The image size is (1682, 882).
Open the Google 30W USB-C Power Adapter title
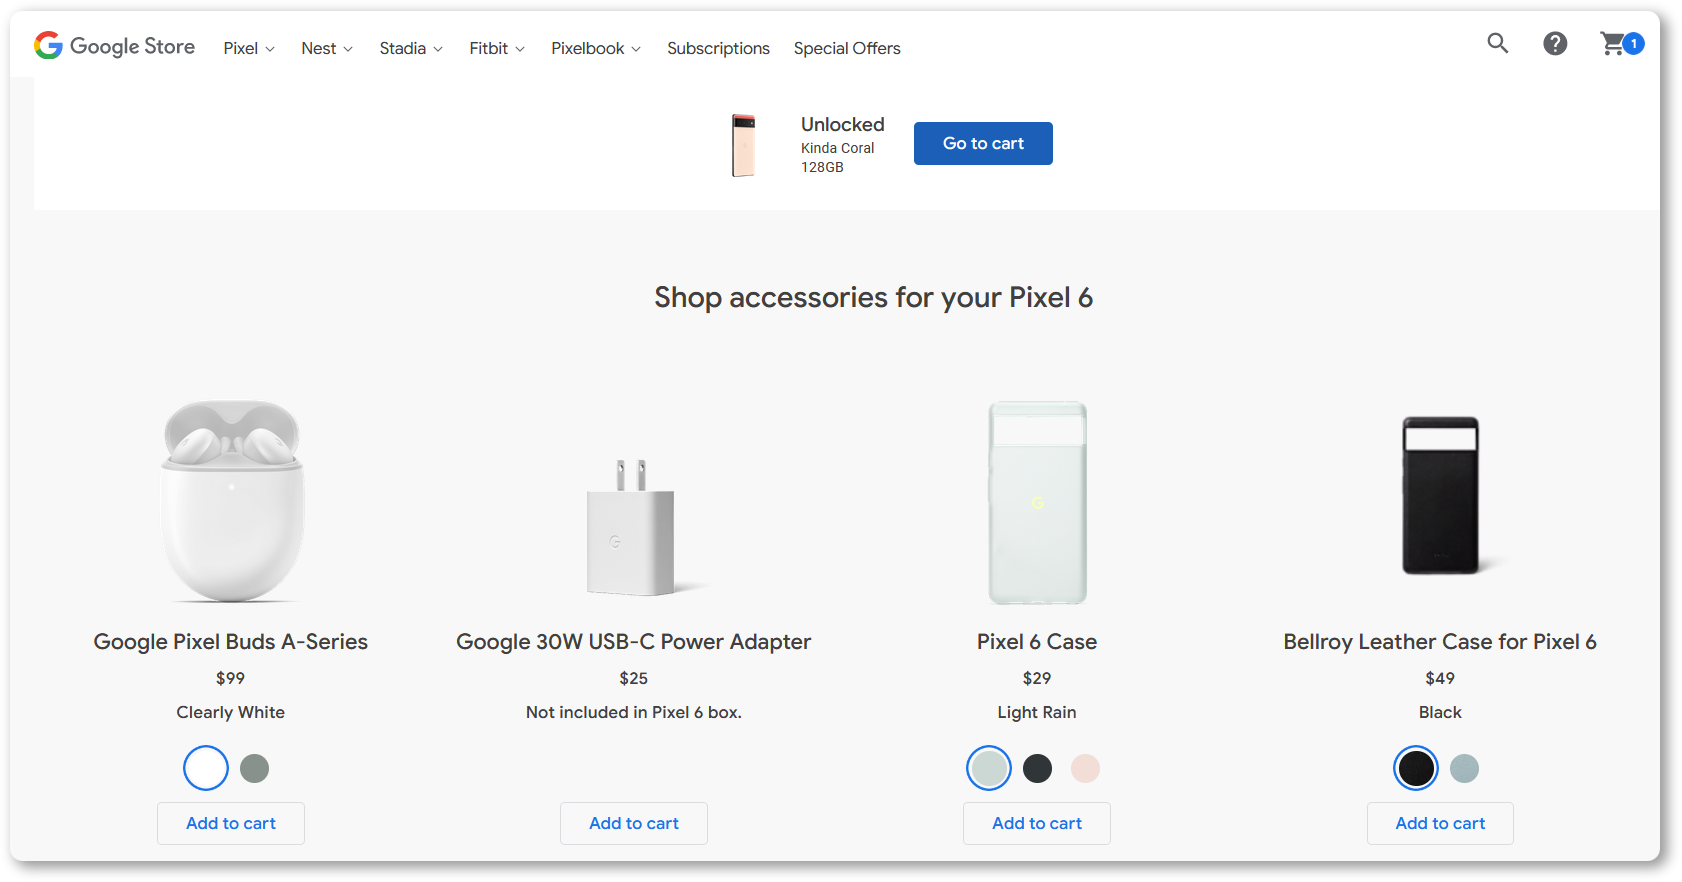(x=634, y=642)
